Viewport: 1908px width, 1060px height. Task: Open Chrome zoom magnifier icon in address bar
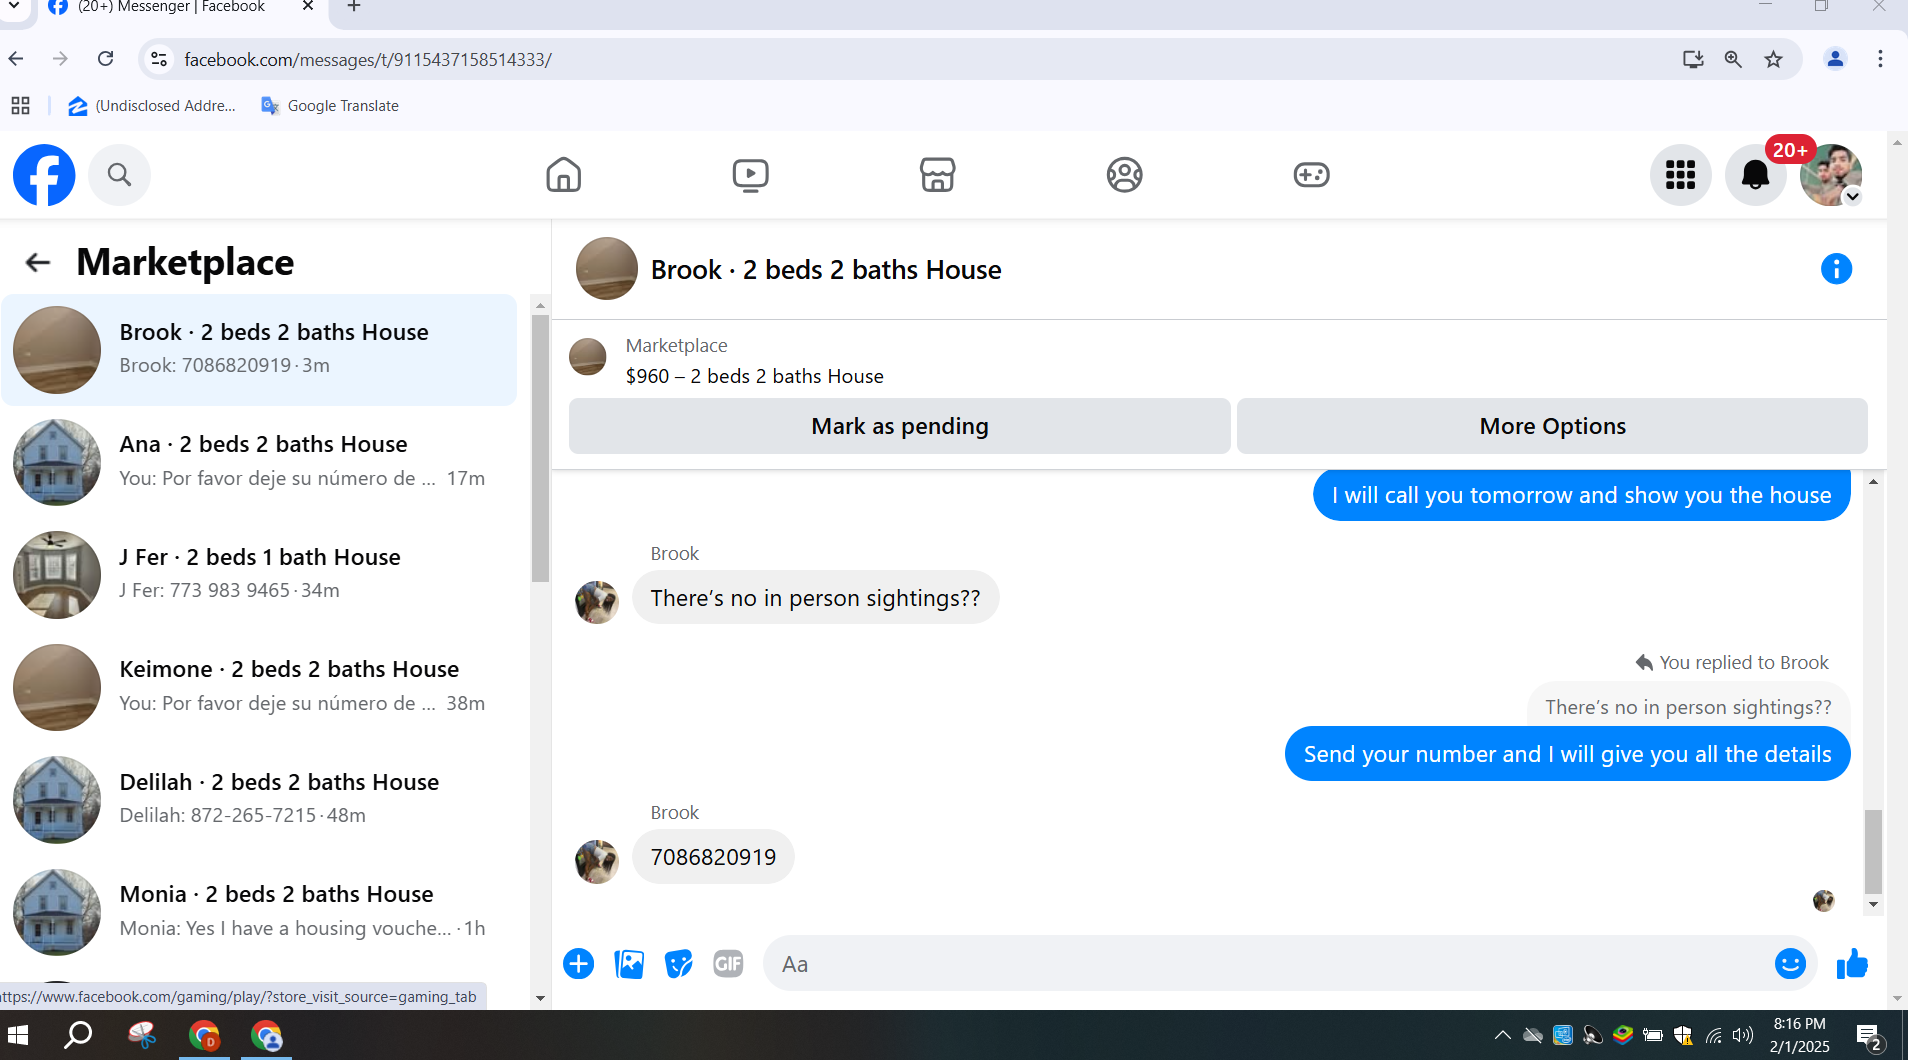point(1733,60)
